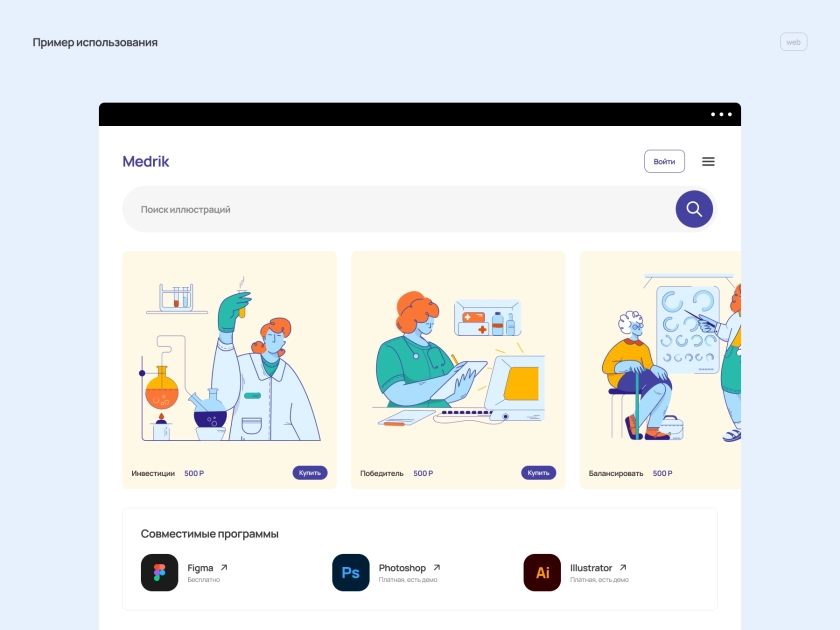Focus the Поиск иллюстраций search field

(399, 209)
